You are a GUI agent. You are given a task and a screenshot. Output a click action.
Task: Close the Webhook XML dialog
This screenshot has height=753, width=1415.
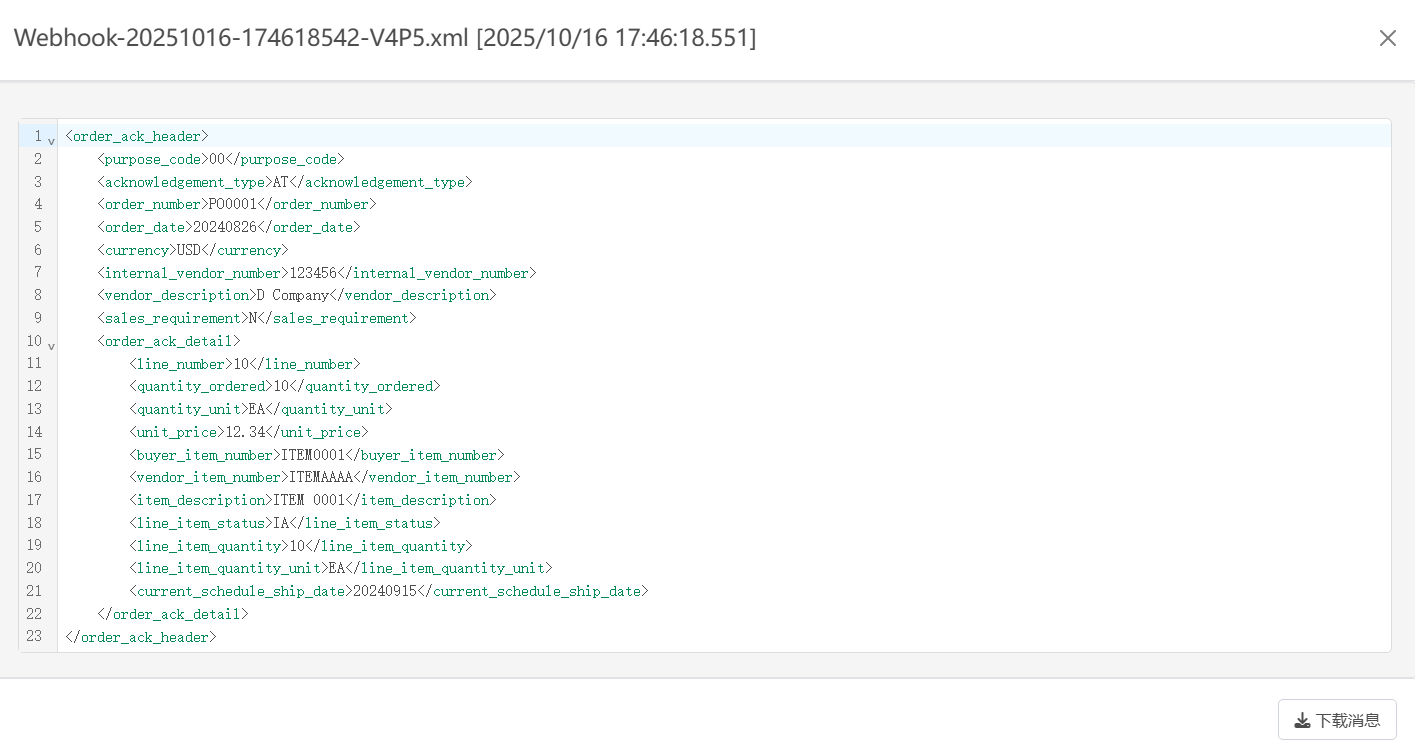tap(1388, 37)
